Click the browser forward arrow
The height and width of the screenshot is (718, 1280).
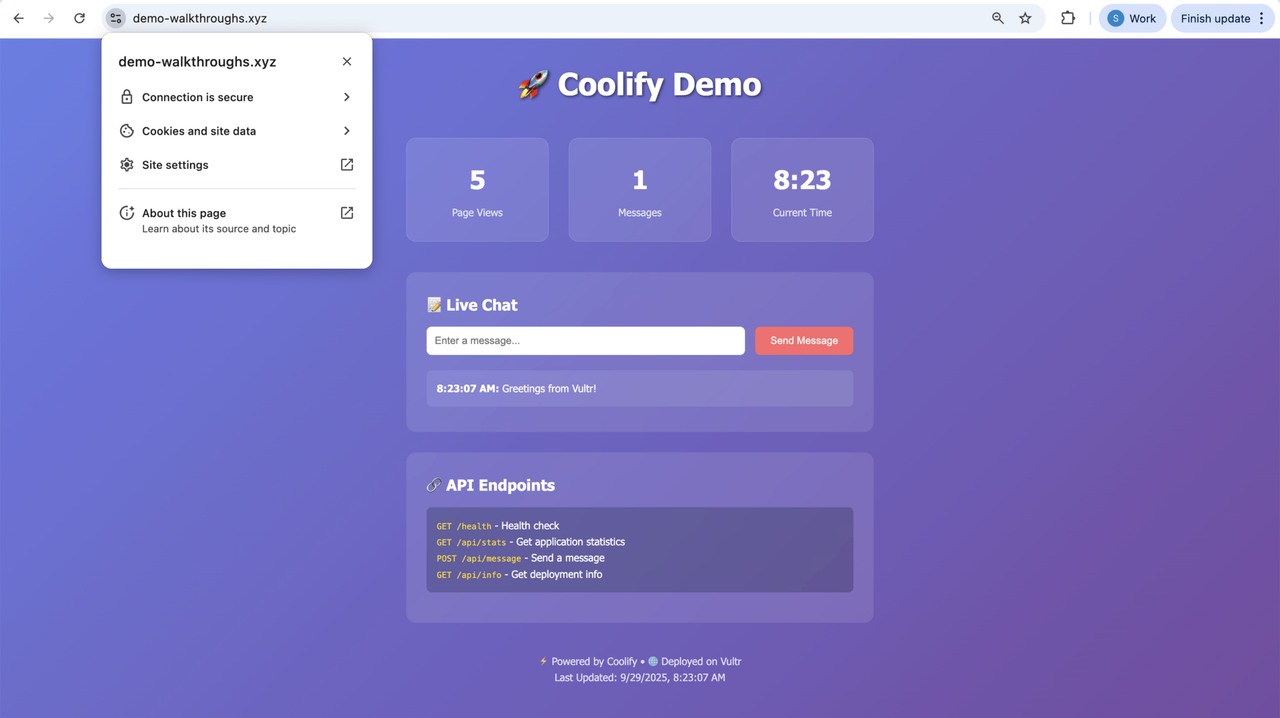pyautogui.click(x=49, y=18)
